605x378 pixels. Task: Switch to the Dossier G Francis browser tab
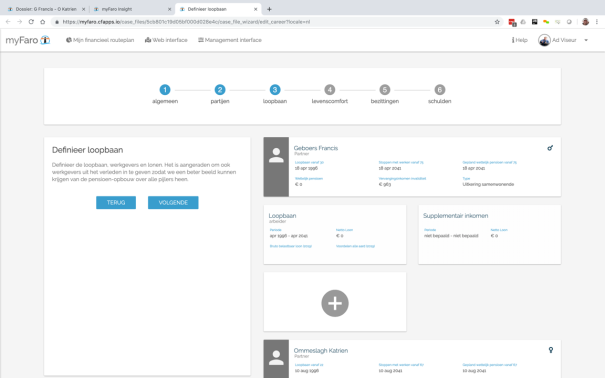click(46, 9)
